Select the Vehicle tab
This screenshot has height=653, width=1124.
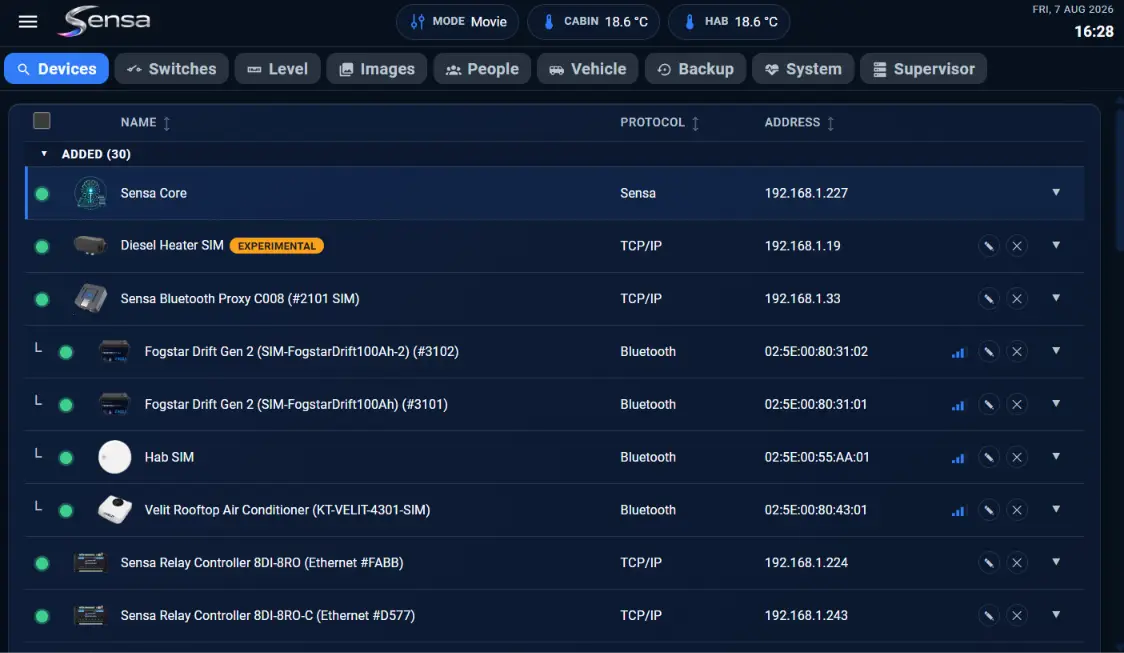pos(588,69)
